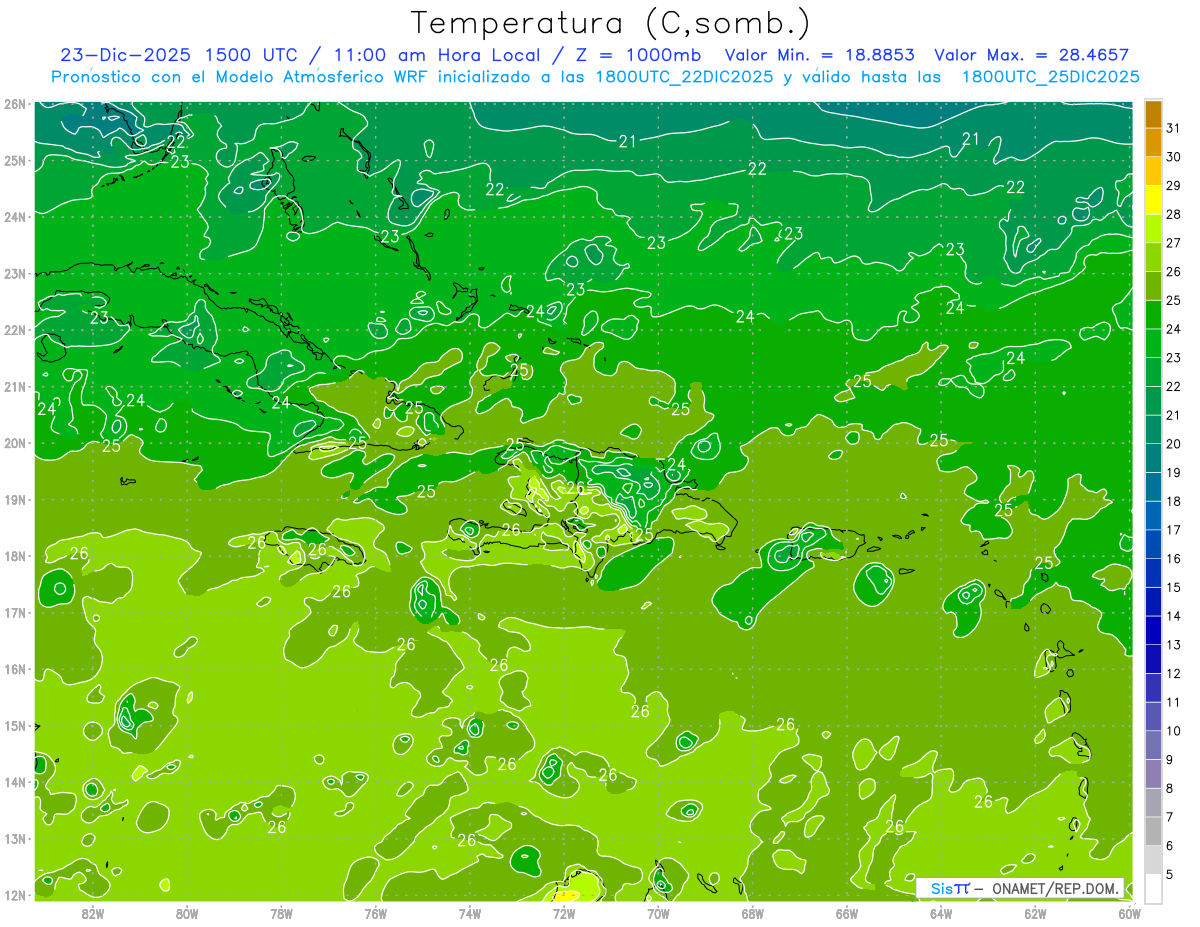Click the latitude axis label '12N'
1200x927 pixels.
pyautogui.click(x=15, y=895)
